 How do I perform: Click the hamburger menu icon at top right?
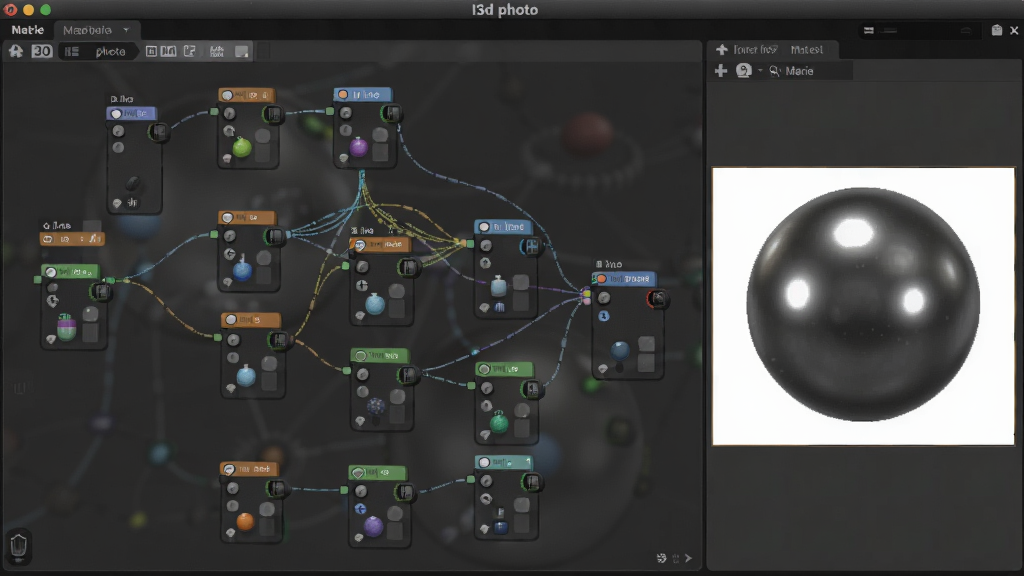coord(869,30)
